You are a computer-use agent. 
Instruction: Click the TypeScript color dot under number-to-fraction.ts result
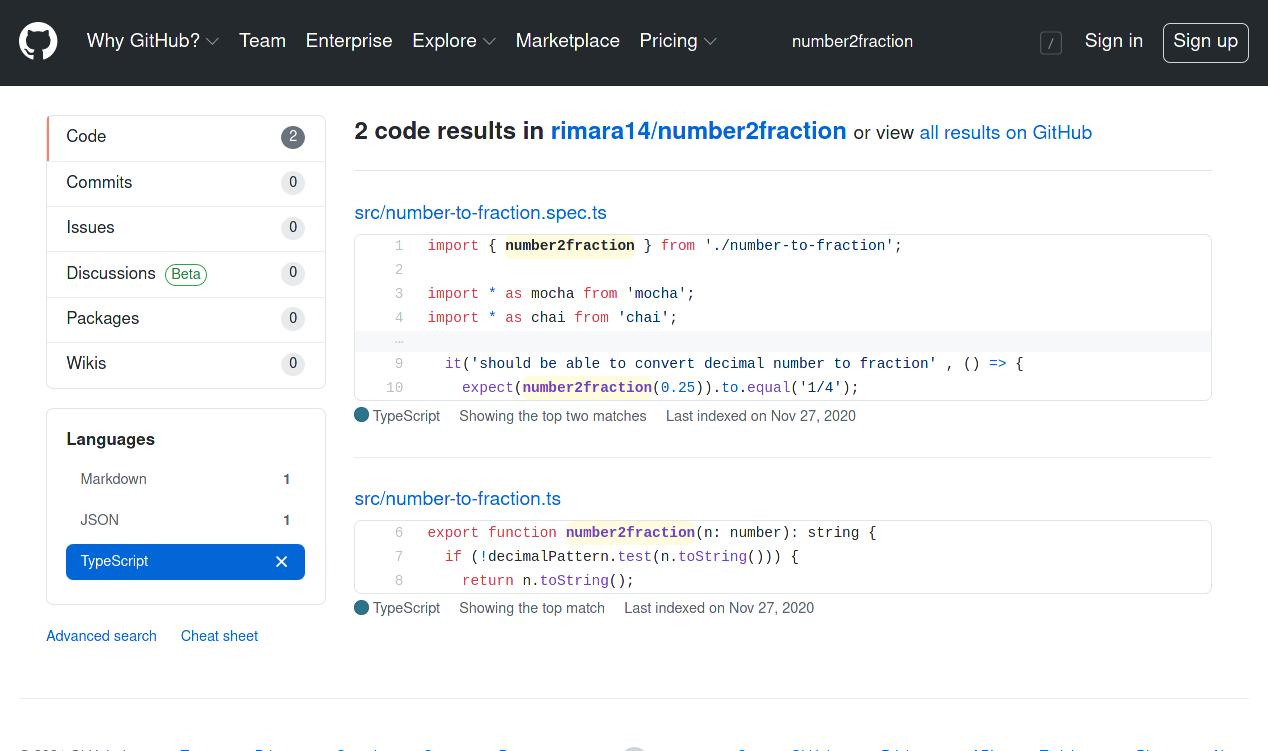[x=362, y=607]
